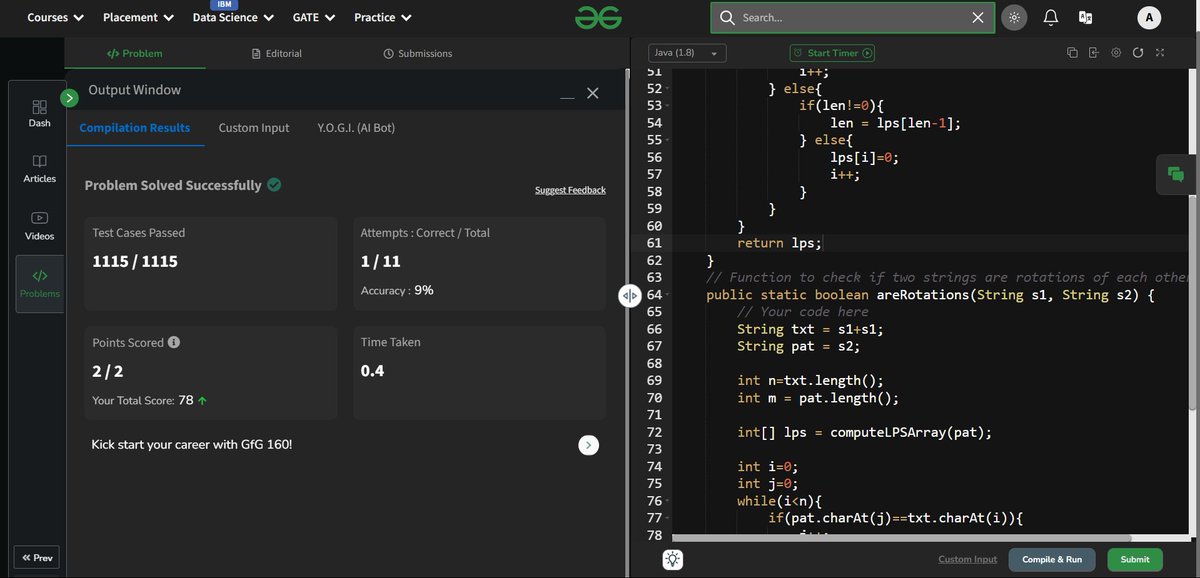The width and height of the screenshot is (1200, 578).
Task: Toggle the light/dark theme button
Action: (1014, 17)
